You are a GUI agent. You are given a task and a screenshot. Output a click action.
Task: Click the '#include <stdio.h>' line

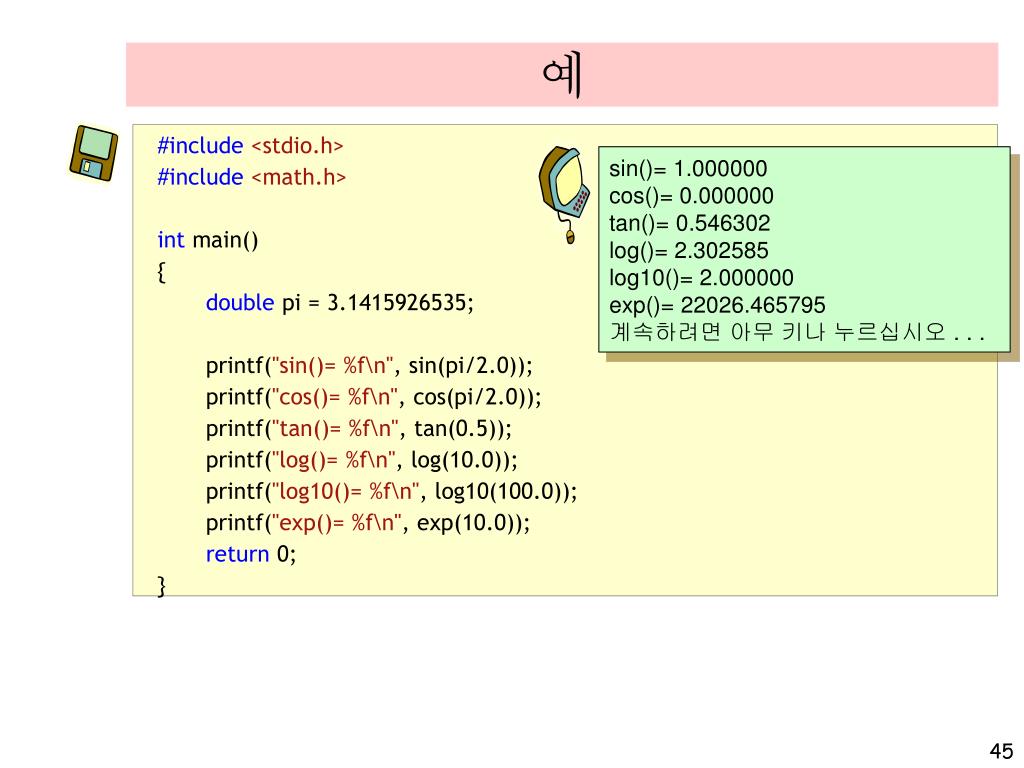(x=250, y=145)
